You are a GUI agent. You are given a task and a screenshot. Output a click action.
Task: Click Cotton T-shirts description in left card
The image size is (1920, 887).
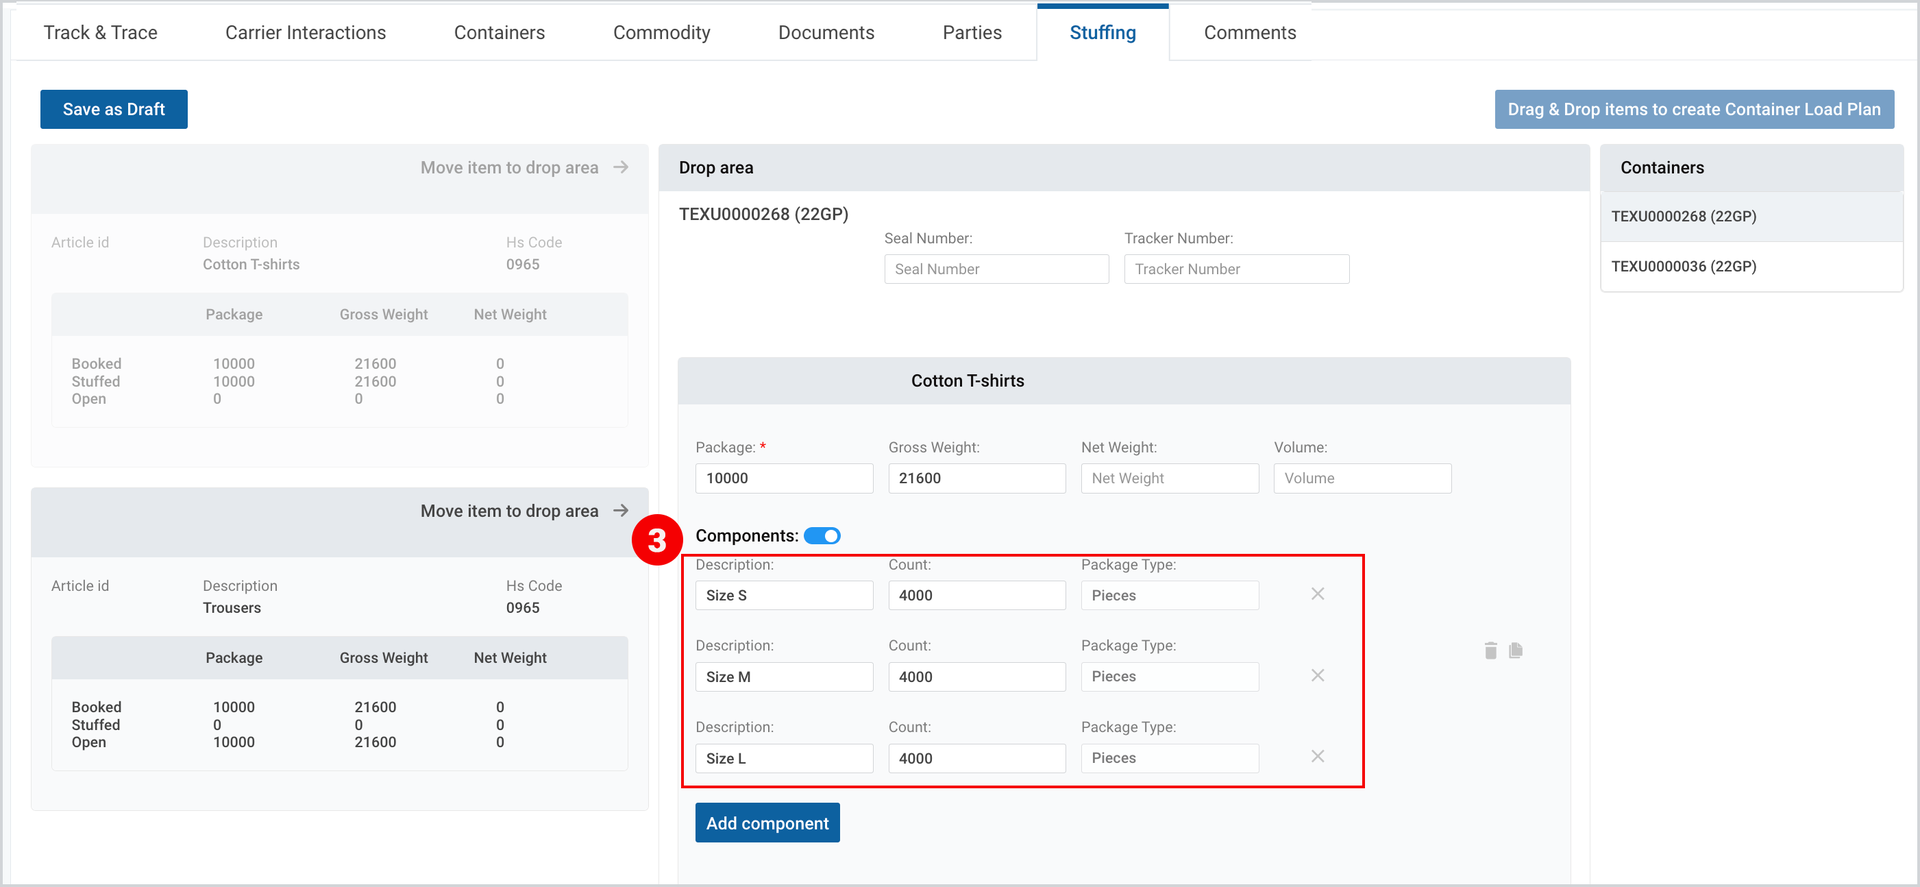point(251,264)
